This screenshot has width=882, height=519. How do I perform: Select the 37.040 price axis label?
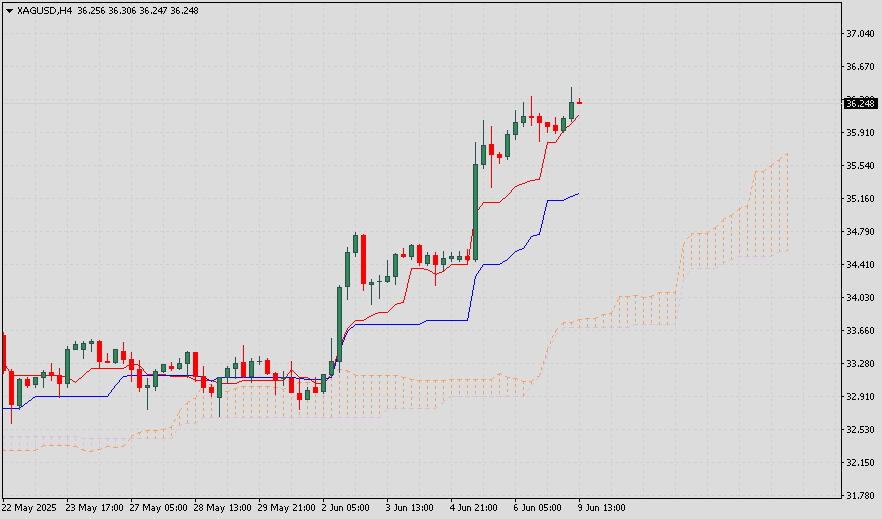[x=861, y=34]
